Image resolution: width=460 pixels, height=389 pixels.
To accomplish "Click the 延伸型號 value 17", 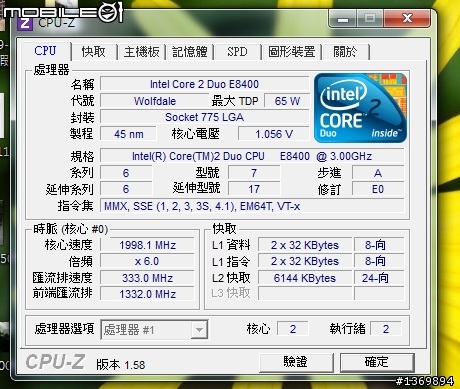I will (254, 189).
